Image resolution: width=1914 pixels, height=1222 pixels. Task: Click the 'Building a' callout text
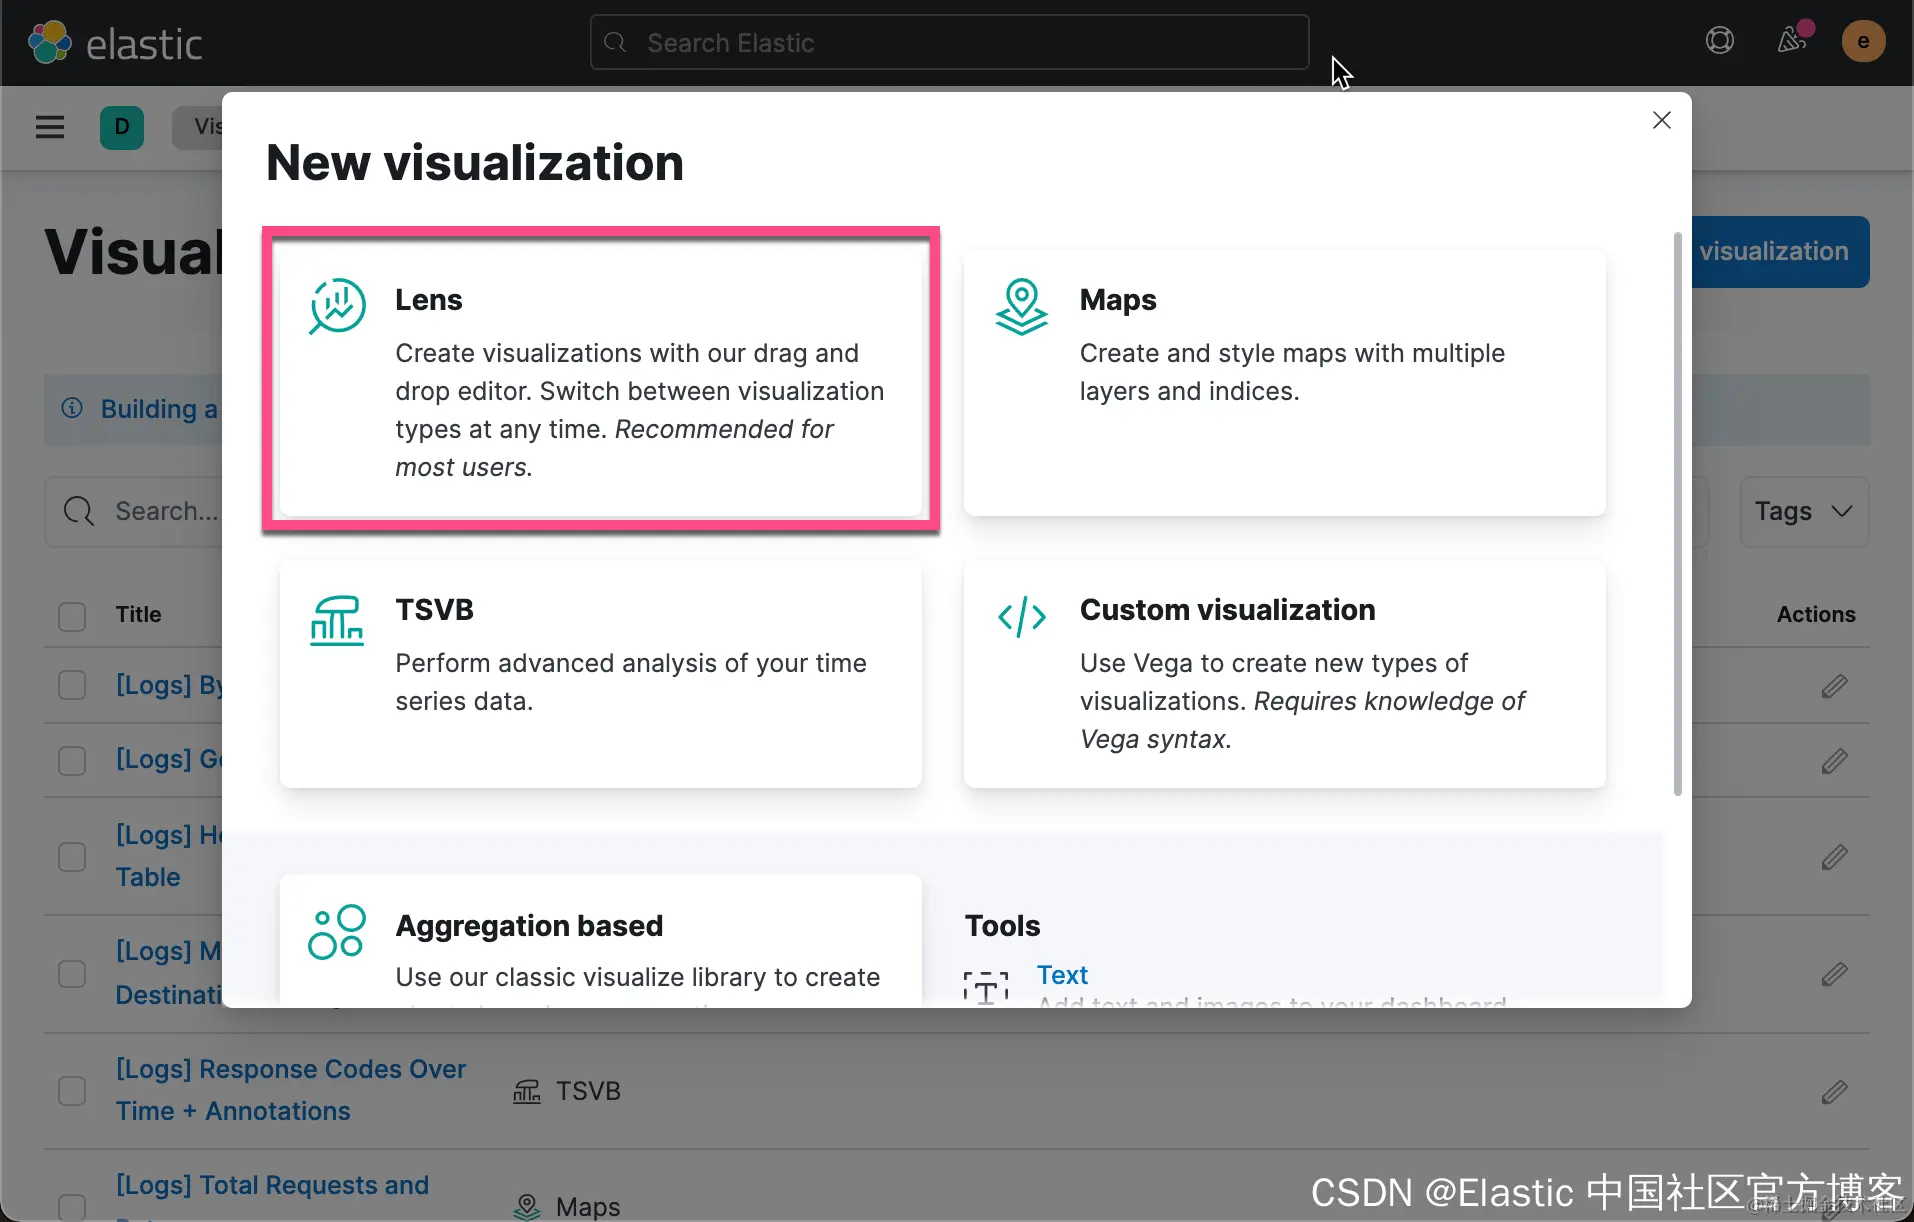click(159, 409)
